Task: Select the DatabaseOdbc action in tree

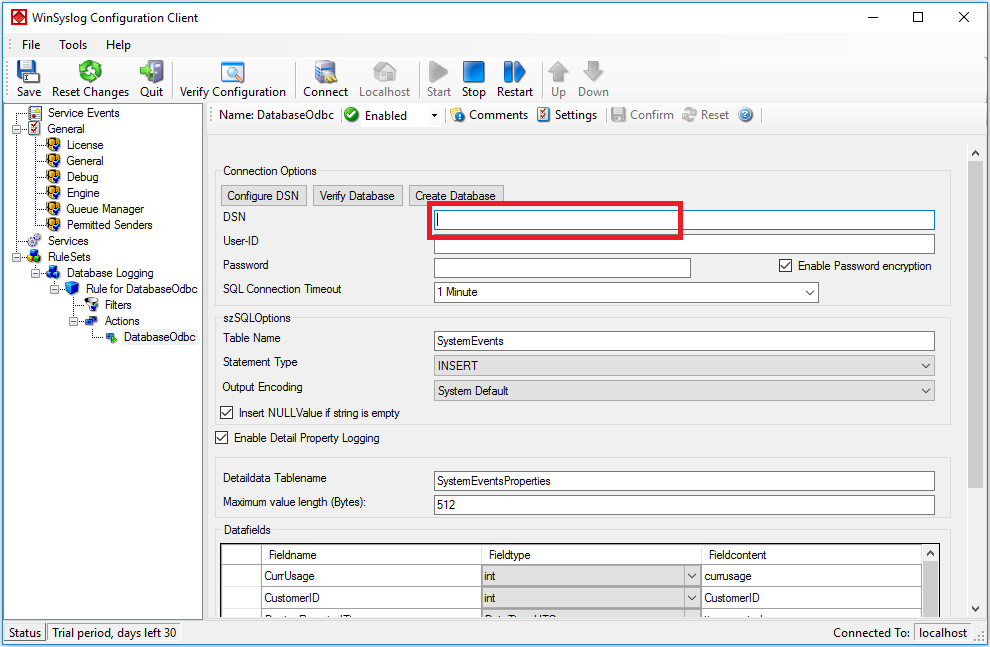Action: click(159, 337)
